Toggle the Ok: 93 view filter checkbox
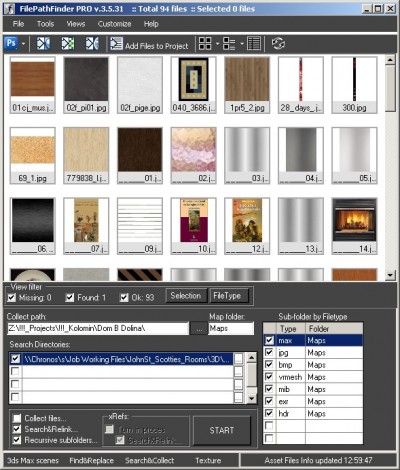 click(124, 297)
